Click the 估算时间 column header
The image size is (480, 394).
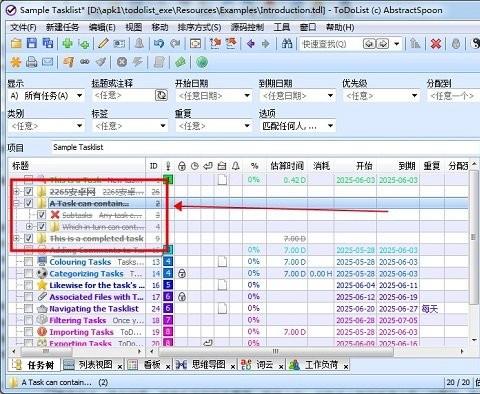(287, 166)
